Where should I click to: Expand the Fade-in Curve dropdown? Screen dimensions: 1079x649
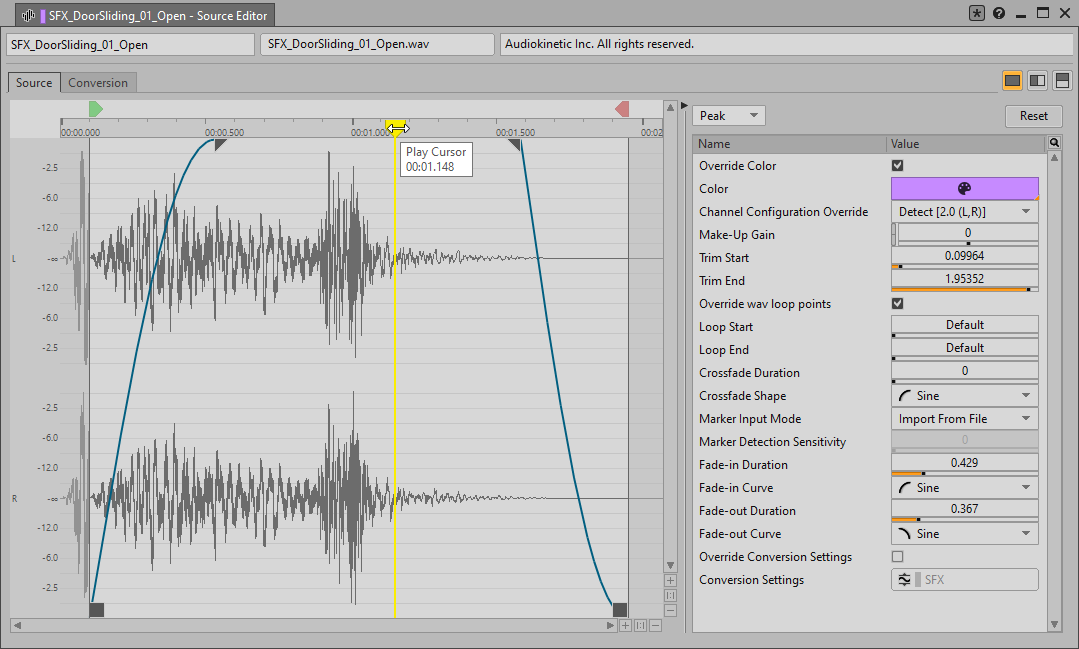point(964,488)
